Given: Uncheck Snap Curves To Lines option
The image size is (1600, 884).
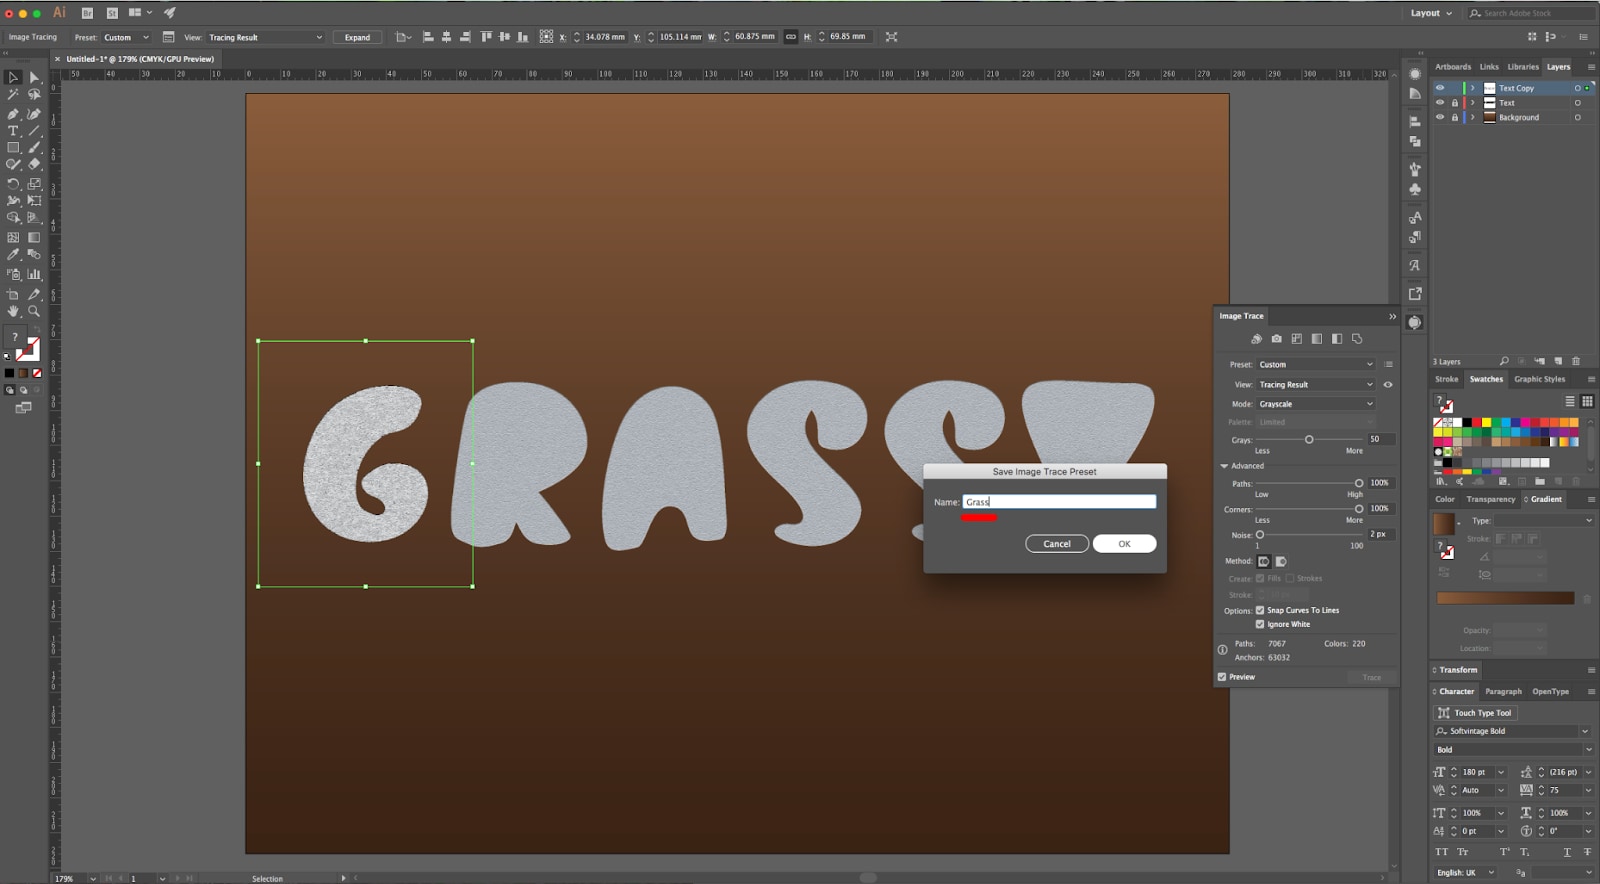Looking at the screenshot, I should pos(1260,610).
